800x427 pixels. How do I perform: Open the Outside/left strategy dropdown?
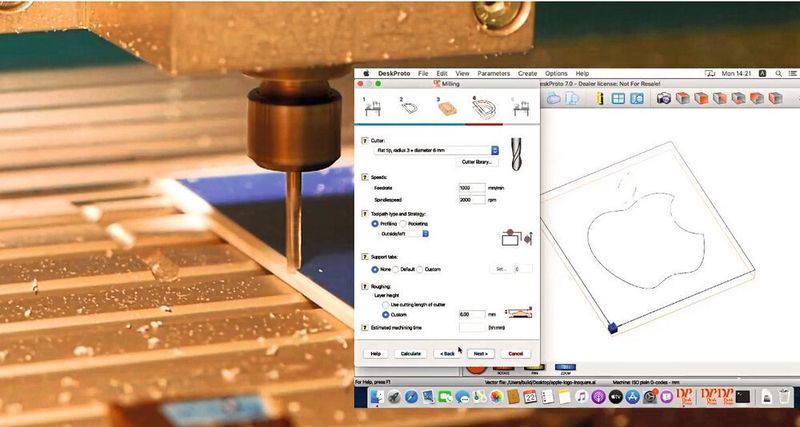pyautogui.click(x=404, y=234)
